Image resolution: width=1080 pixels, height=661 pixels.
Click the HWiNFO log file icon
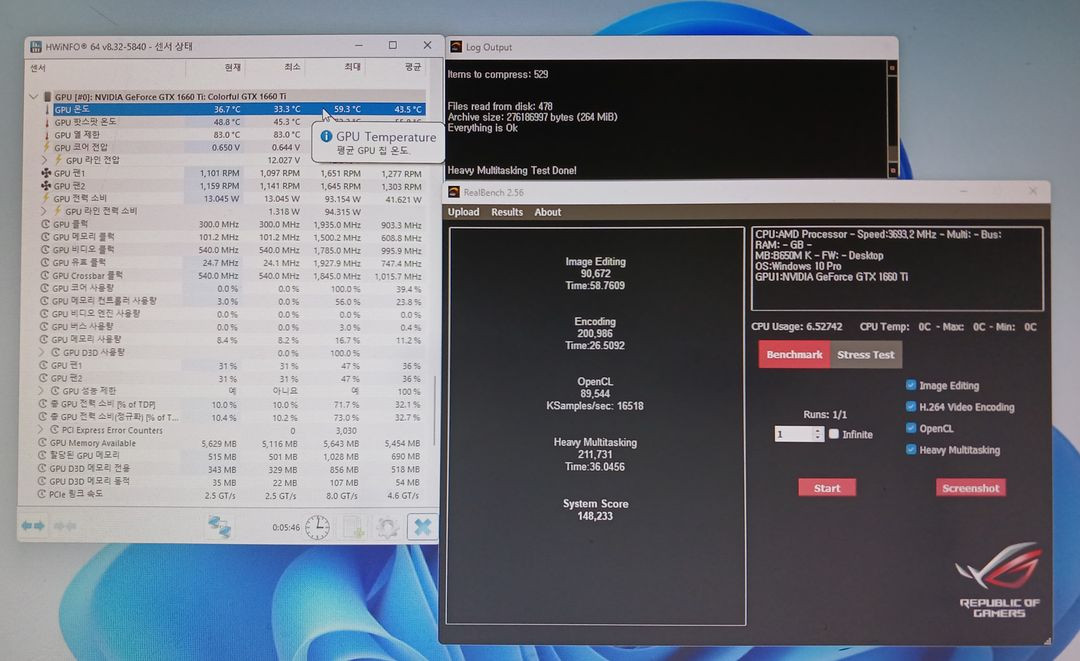click(x=354, y=528)
